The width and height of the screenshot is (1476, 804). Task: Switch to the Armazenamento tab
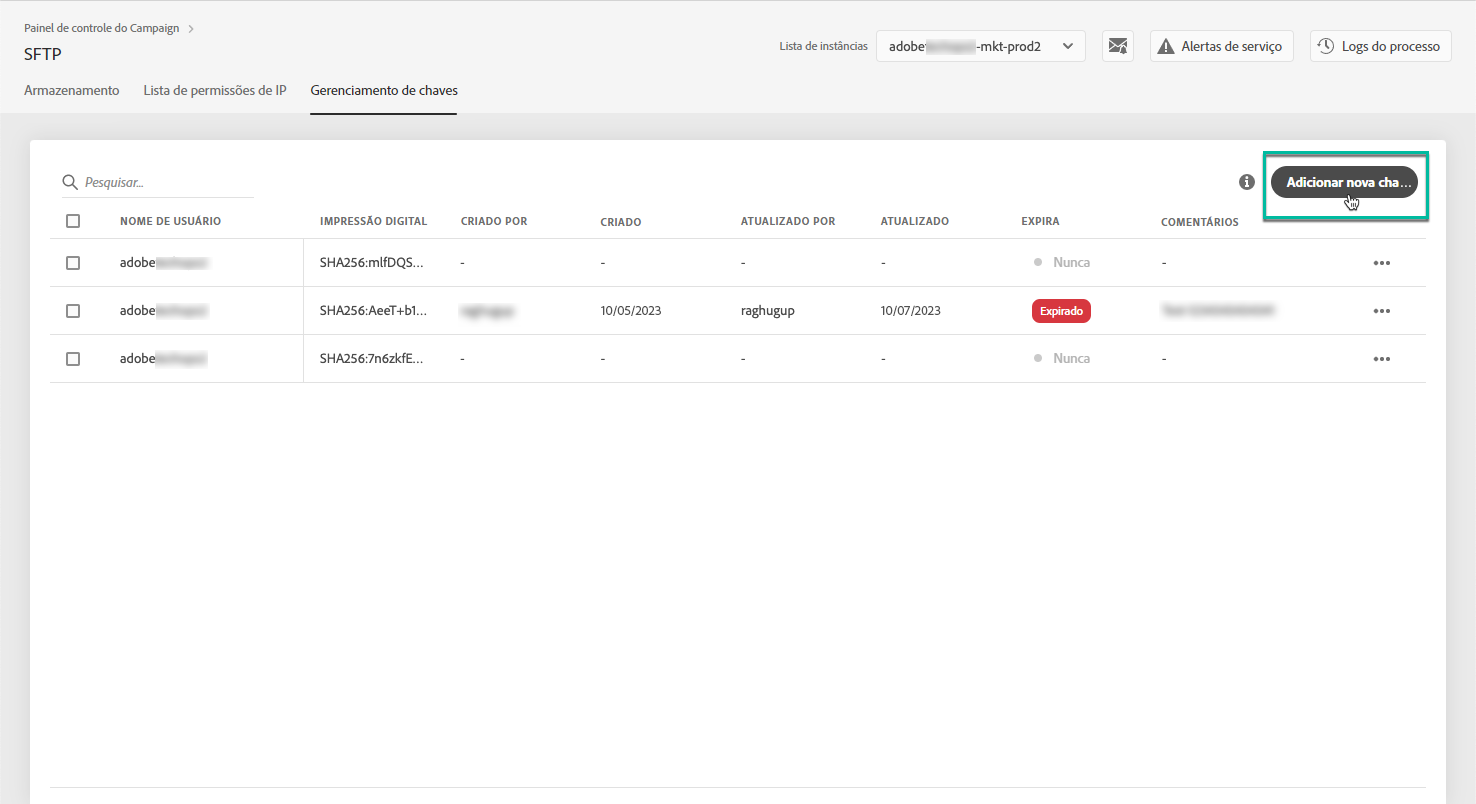[x=72, y=90]
